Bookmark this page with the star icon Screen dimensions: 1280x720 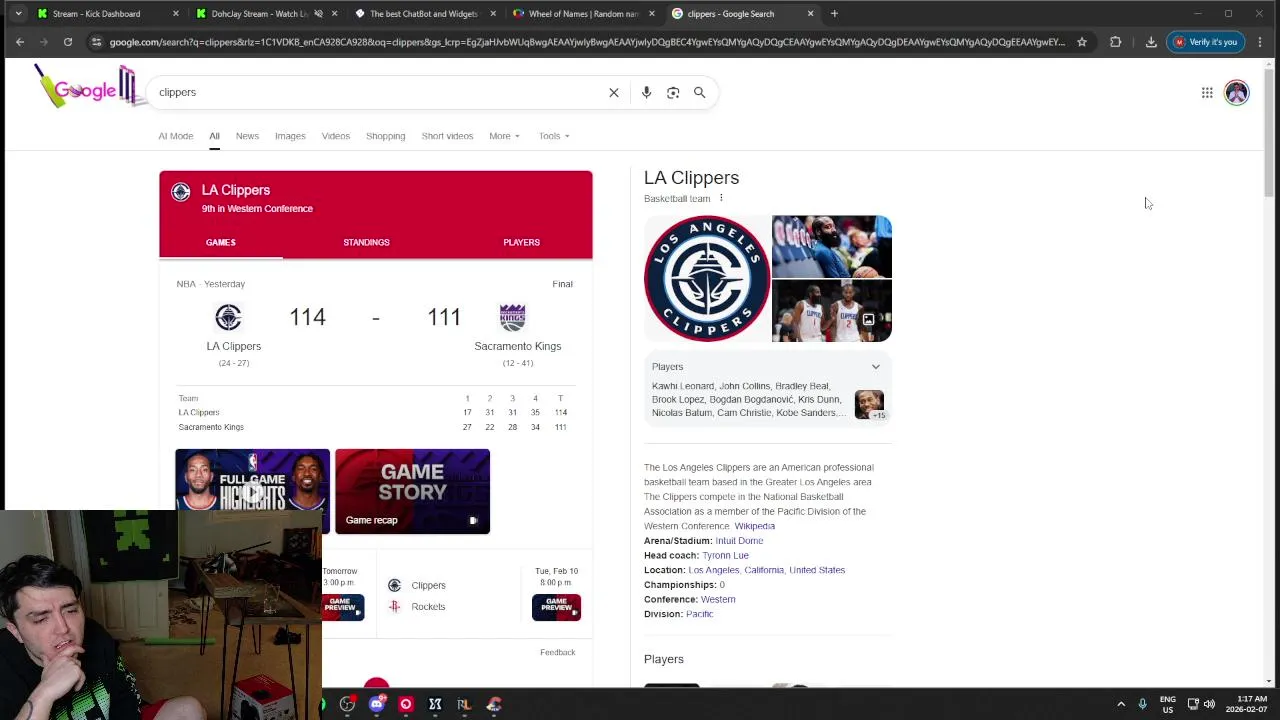(1082, 42)
